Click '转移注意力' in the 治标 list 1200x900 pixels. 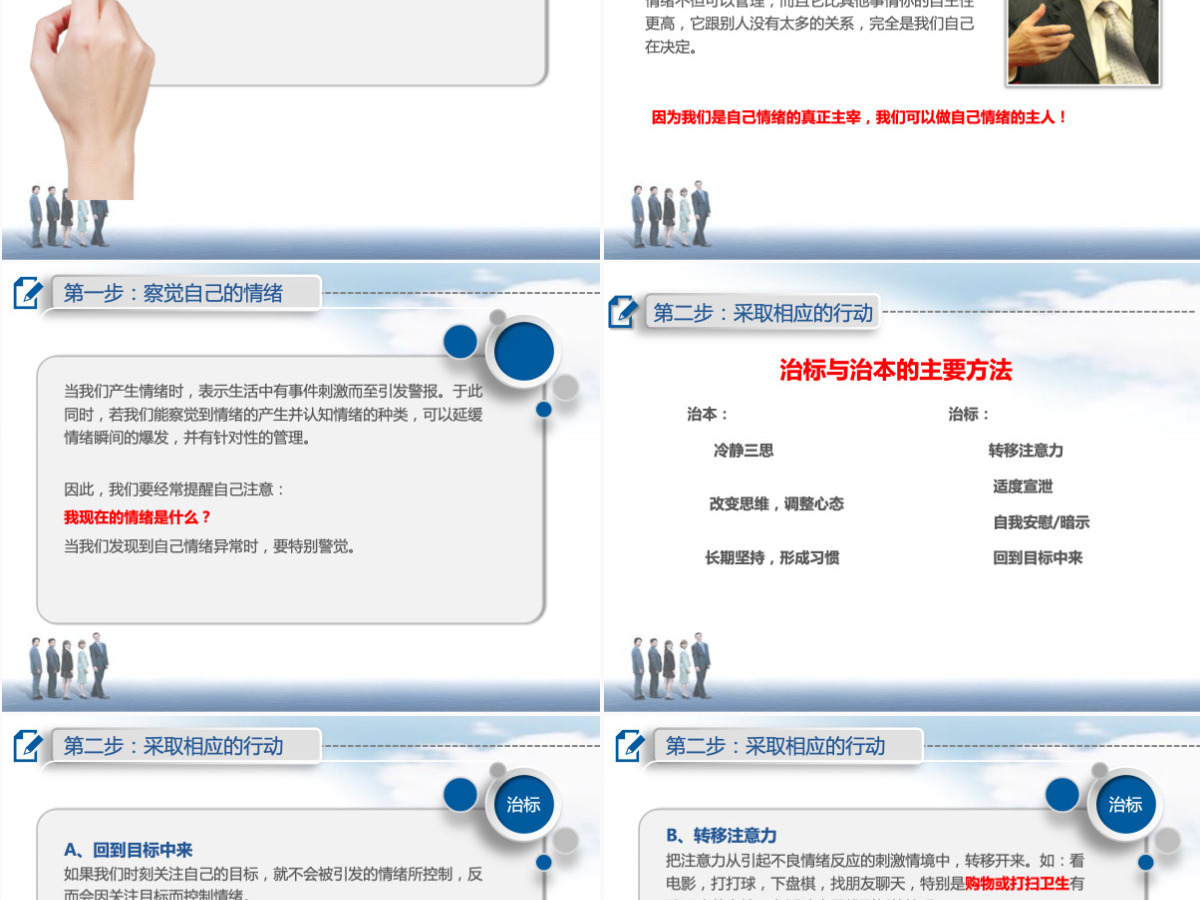[1026, 450]
